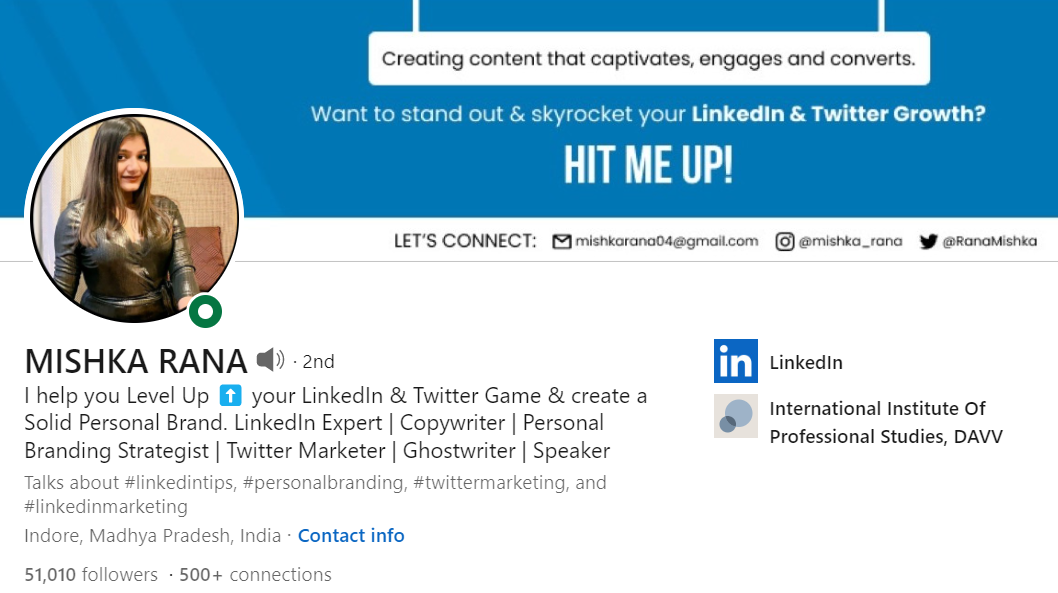The image size is (1058, 593).
Task: Click the @mishka_rana Instagram handle
Action: click(x=850, y=242)
